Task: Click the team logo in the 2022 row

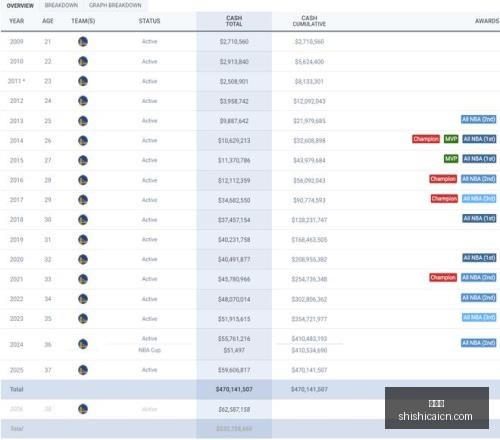Action: pyautogui.click(x=83, y=299)
